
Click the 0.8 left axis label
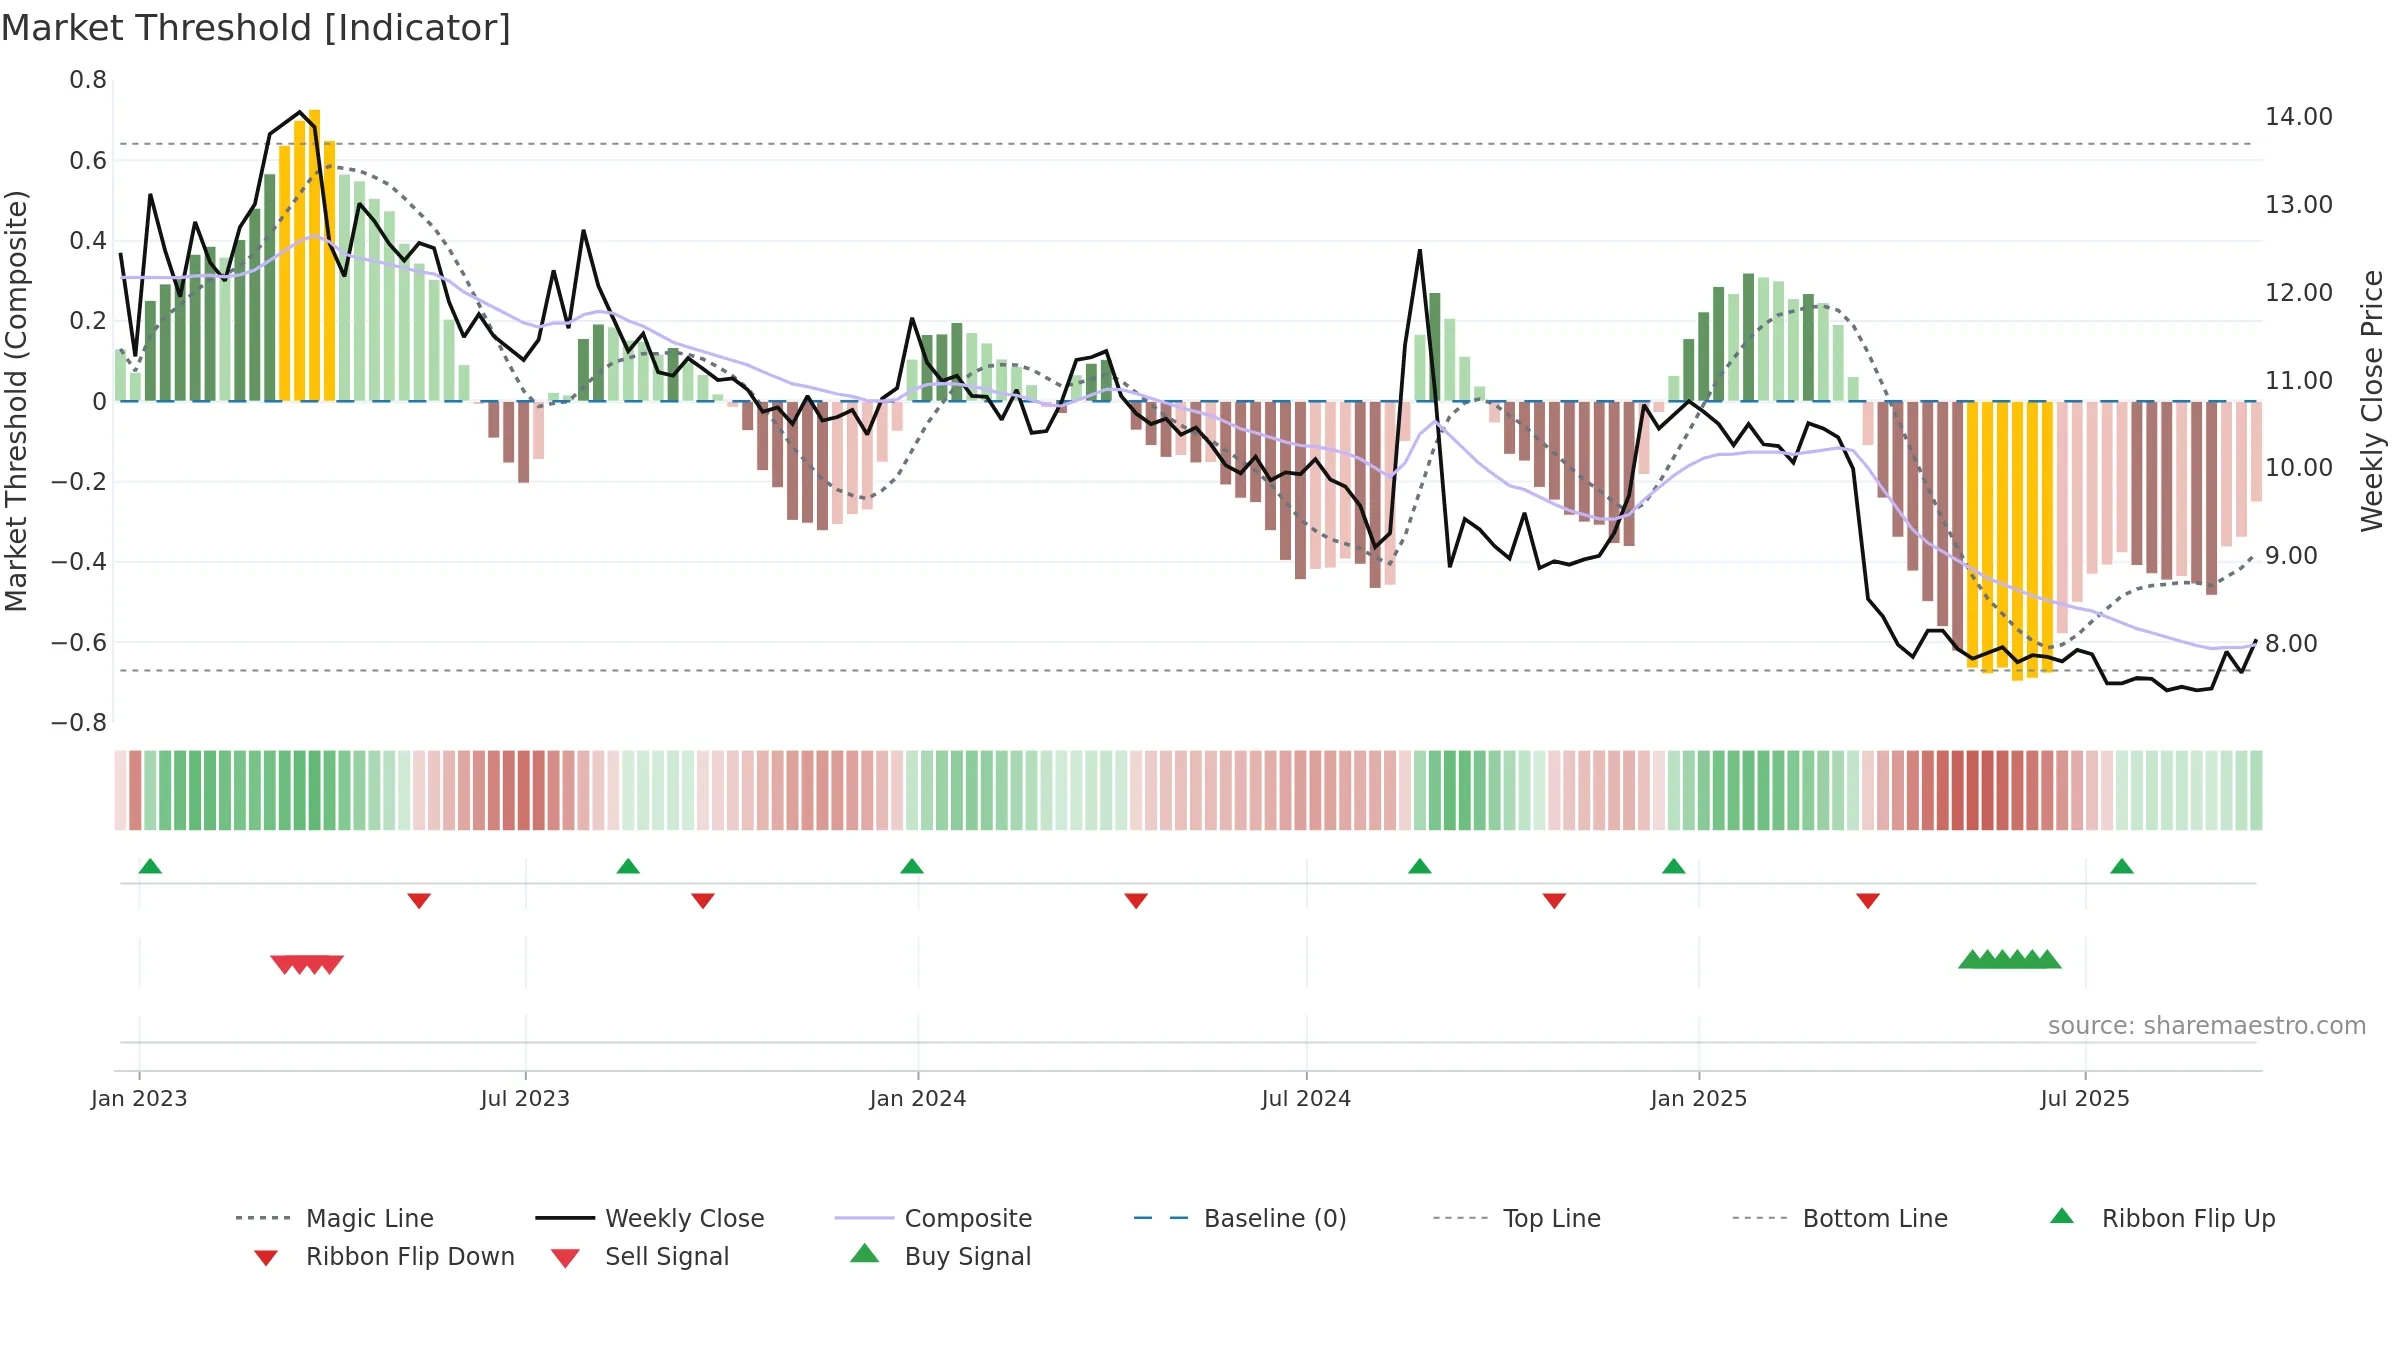pos(88,80)
